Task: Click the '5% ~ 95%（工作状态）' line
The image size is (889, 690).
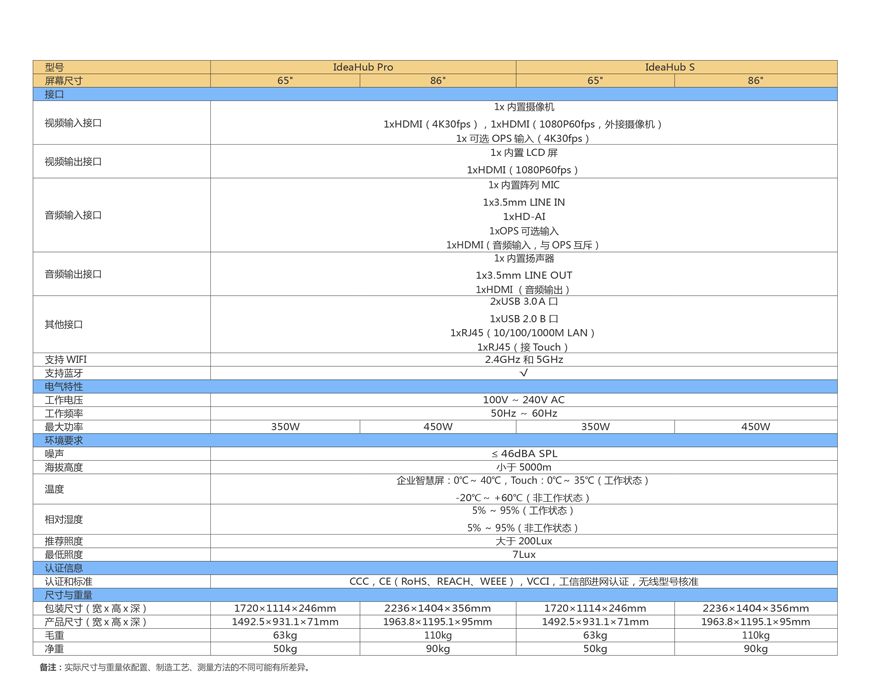Action: pos(523,511)
